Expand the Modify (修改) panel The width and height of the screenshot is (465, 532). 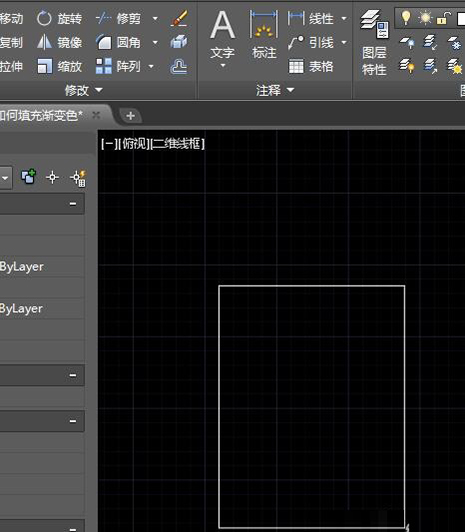[x=83, y=90]
